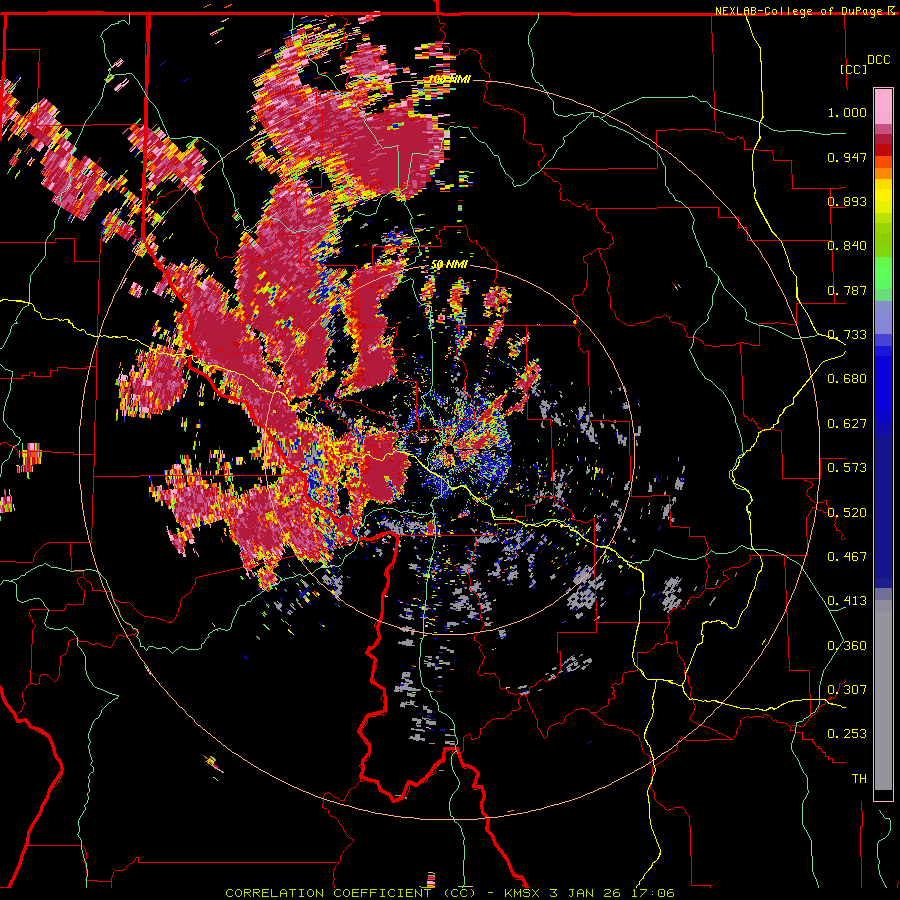Click the 0.520 legend value
The width and height of the screenshot is (900, 900).
tap(847, 512)
